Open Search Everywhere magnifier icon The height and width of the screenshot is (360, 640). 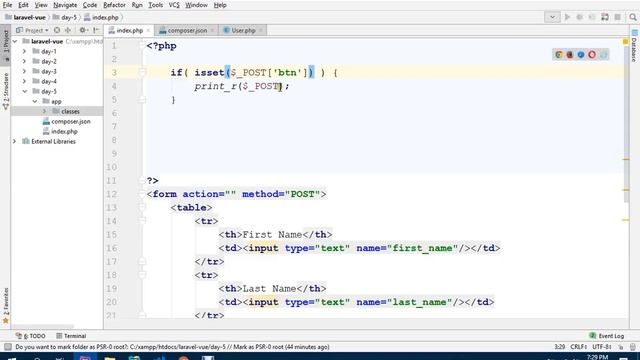[633, 17]
